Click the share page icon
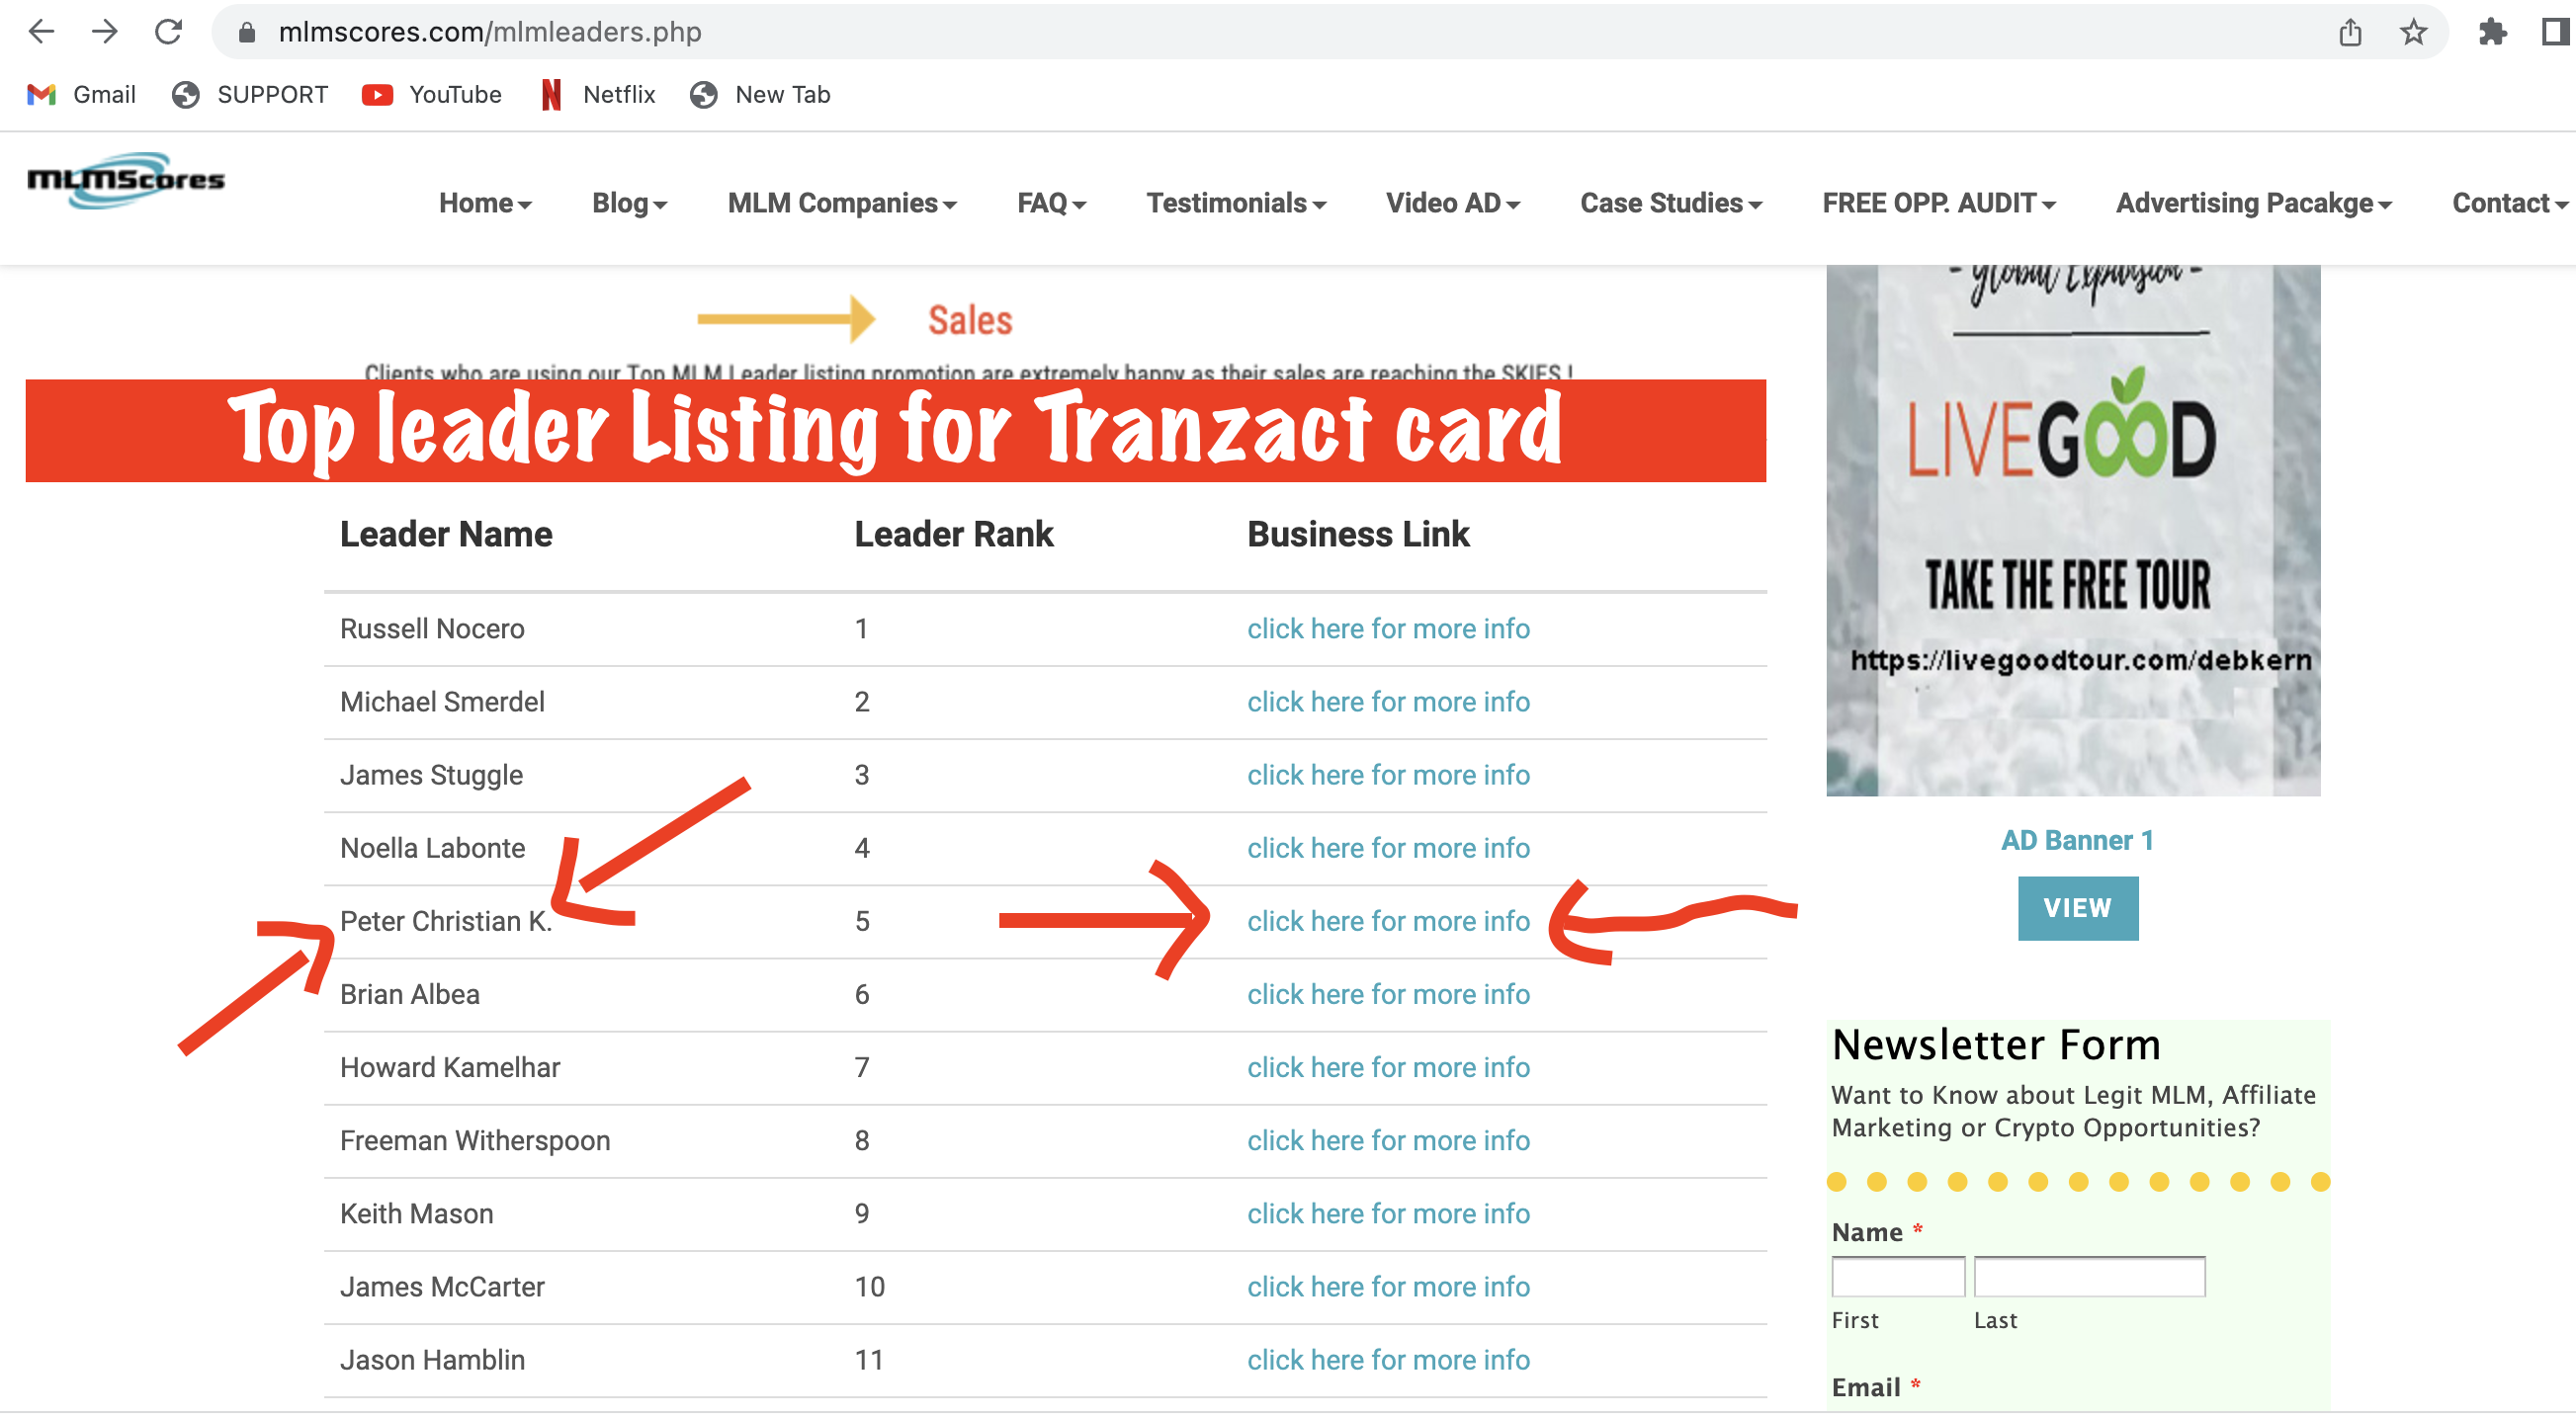 click(x=2350, y=33)
